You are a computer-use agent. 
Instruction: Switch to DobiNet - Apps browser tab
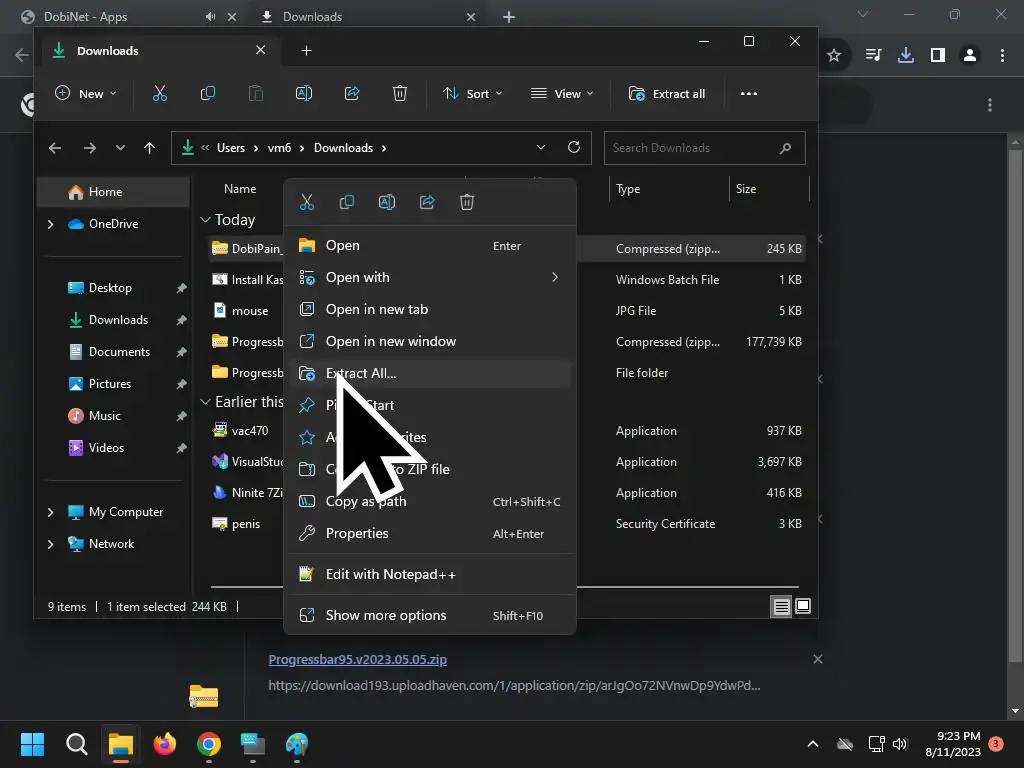coord(86,17)
